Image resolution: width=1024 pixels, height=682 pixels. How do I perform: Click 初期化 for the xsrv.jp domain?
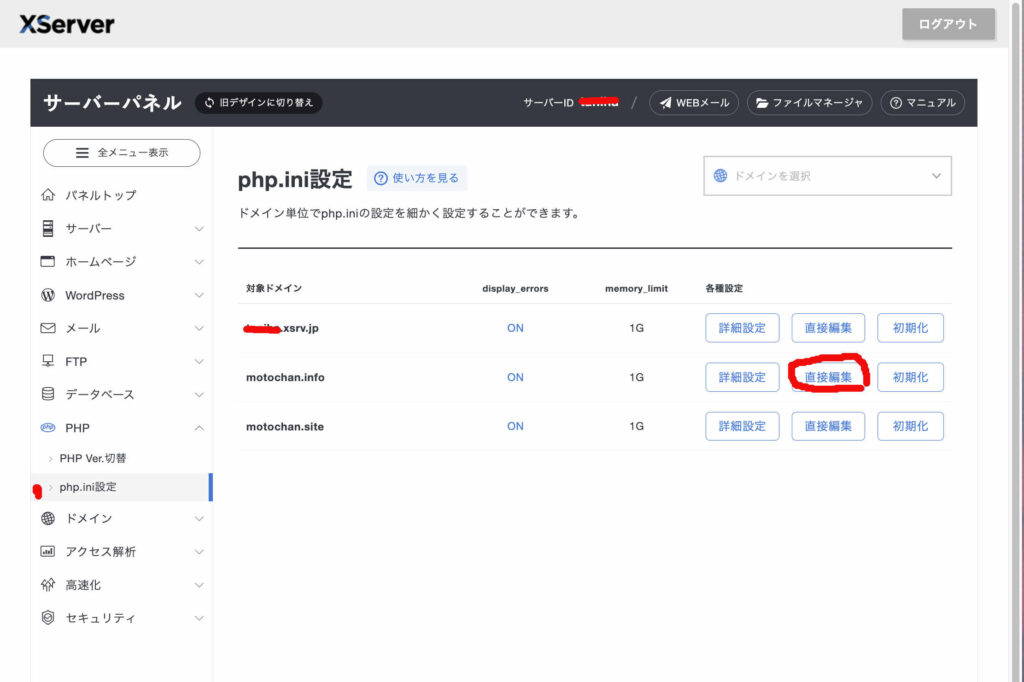pyautogui.click(x=910, y=328)
